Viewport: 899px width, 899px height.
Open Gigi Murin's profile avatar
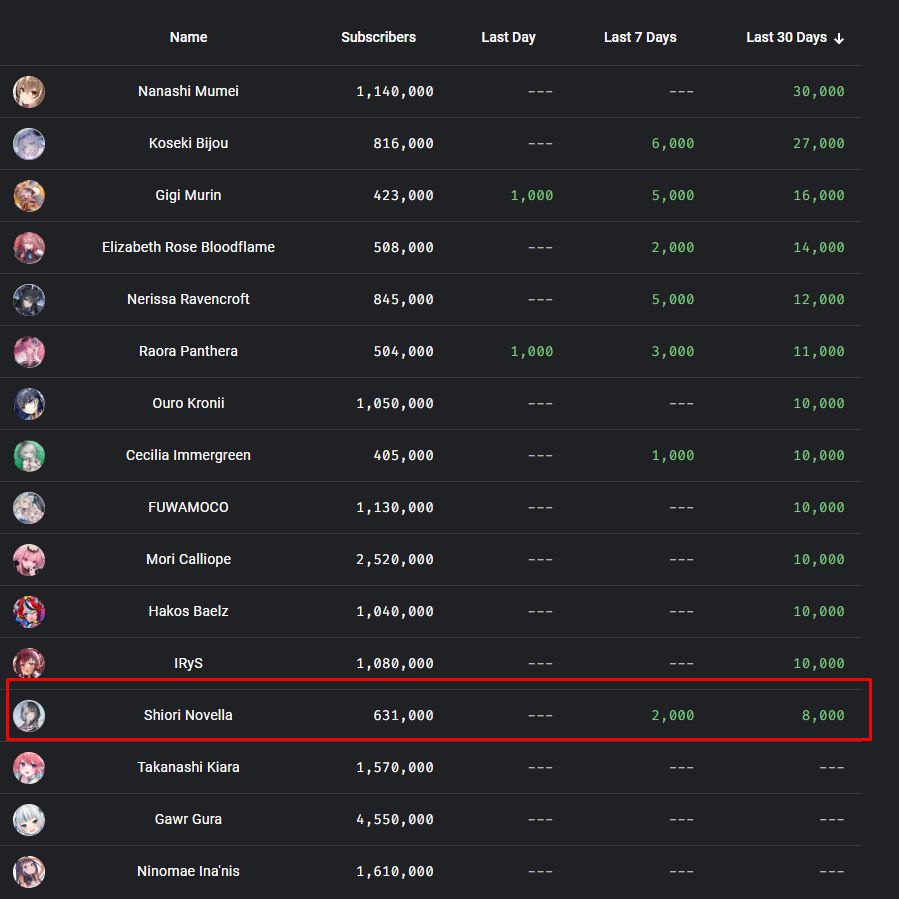[x=29, y=196]
